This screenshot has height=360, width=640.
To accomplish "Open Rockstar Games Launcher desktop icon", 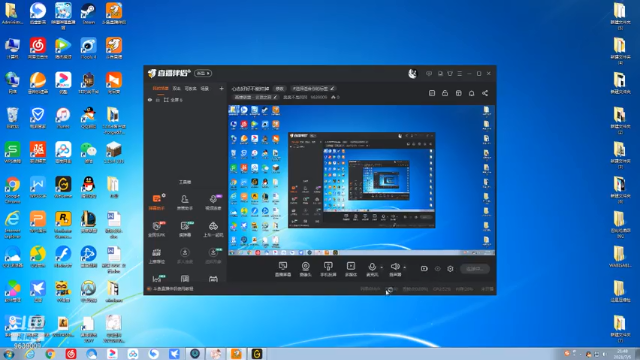I will (x=63, y=224).
